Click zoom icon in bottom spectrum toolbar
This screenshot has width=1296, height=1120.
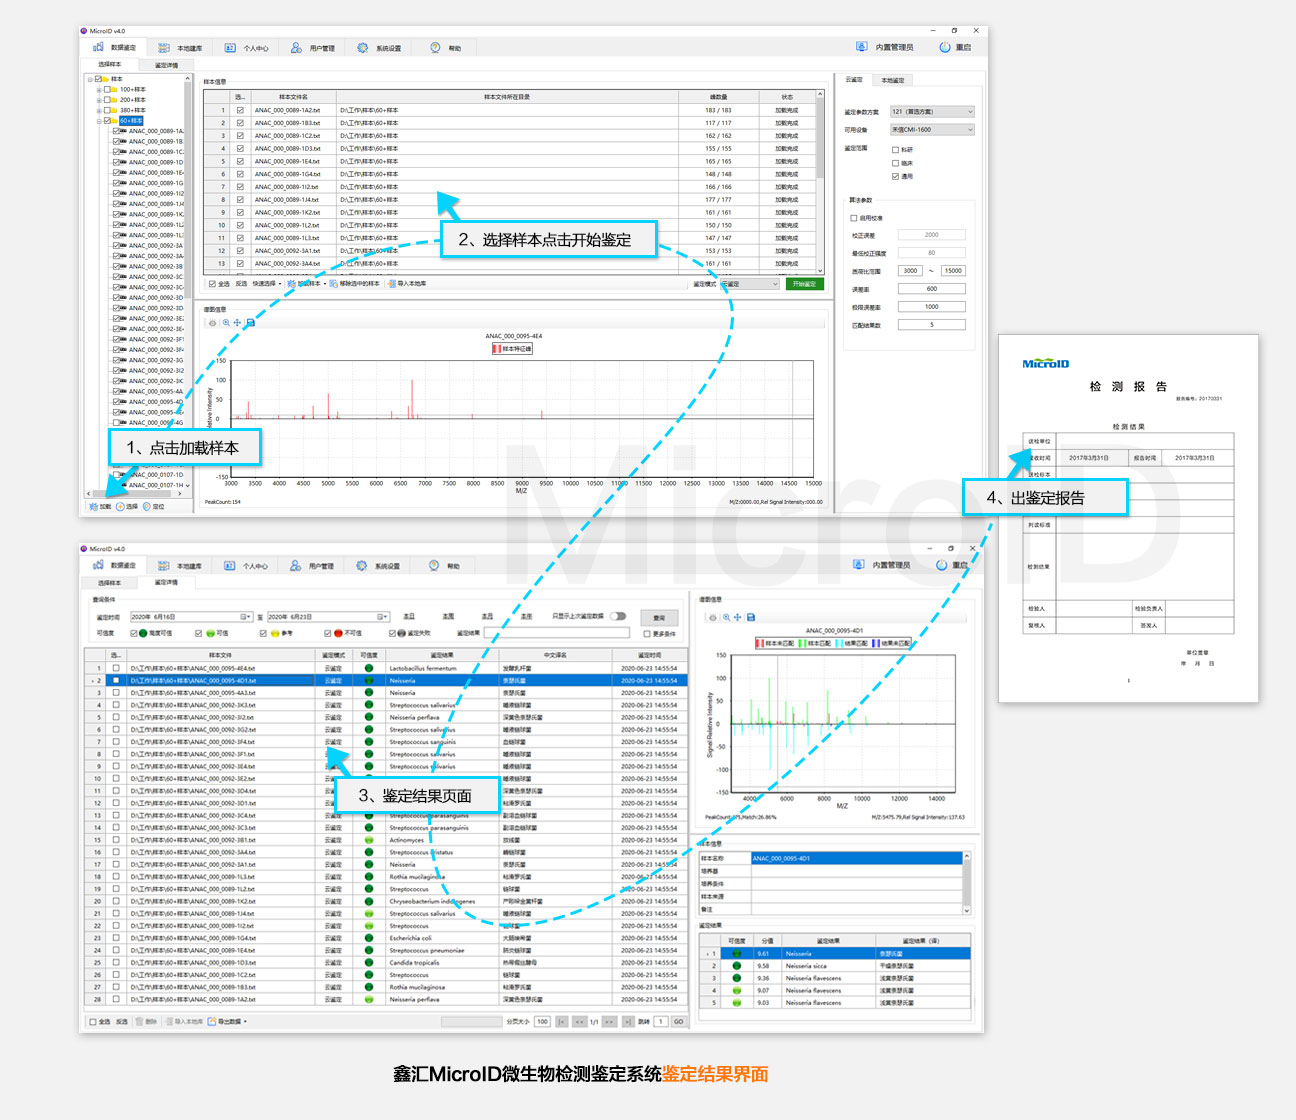[726, 617]
